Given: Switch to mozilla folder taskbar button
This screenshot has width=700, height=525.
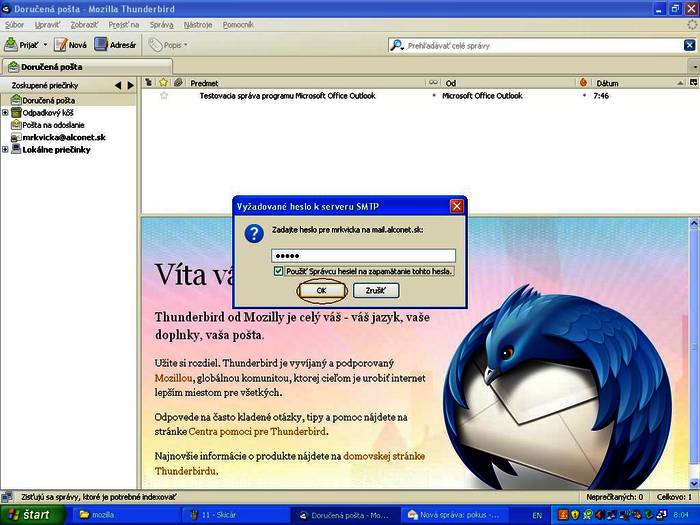Looking at the screenshot, I should 125,515.
